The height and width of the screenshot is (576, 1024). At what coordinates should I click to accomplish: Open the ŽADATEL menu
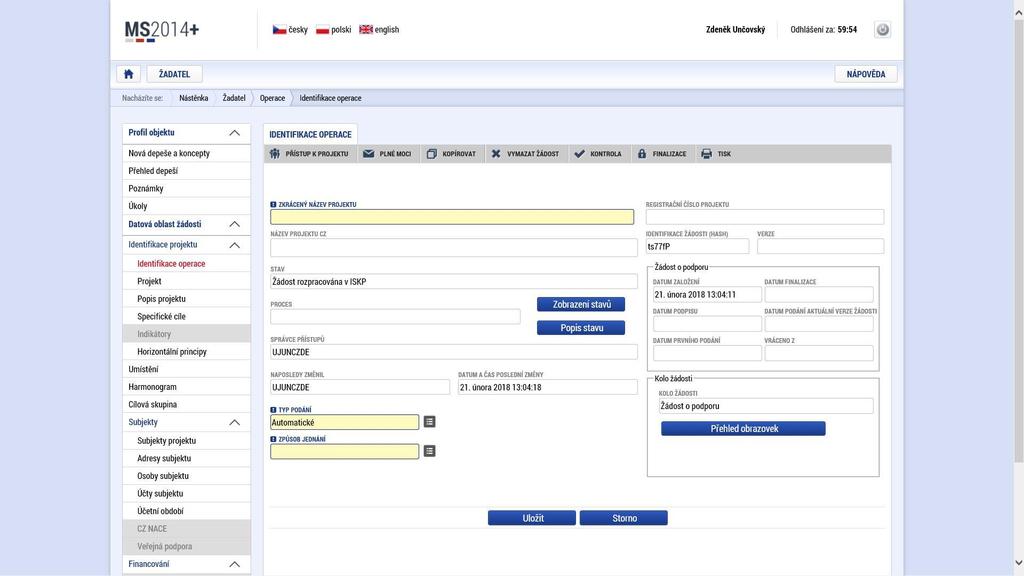click(x=174, y=74)
